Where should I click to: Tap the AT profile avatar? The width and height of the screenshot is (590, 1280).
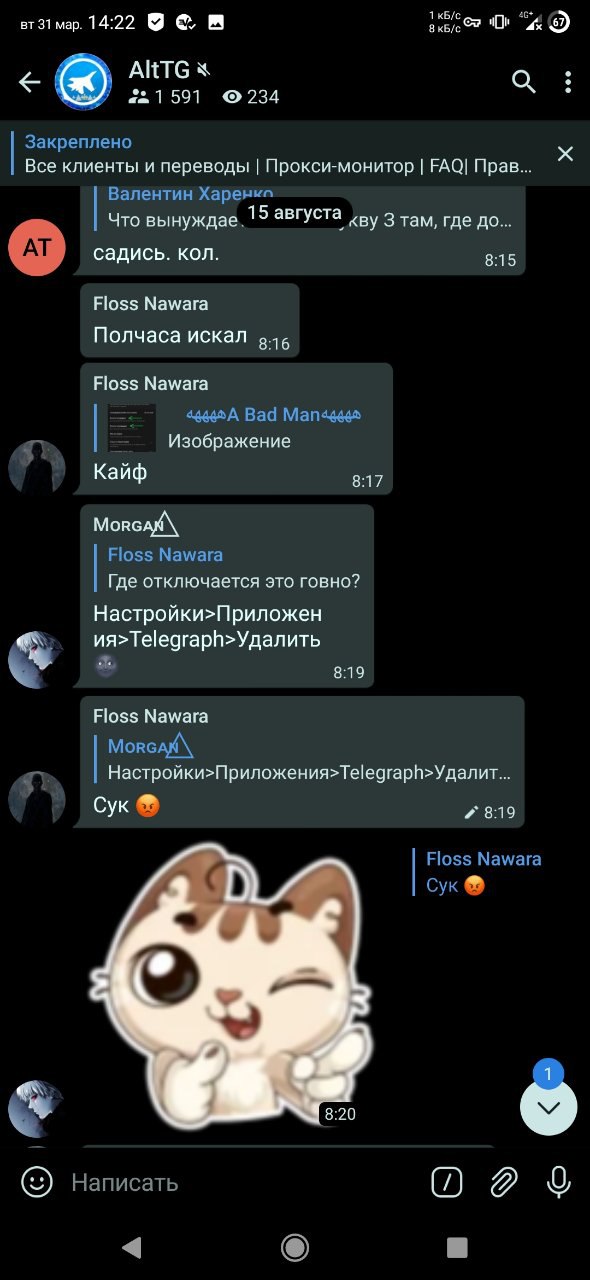pos(37,247)
